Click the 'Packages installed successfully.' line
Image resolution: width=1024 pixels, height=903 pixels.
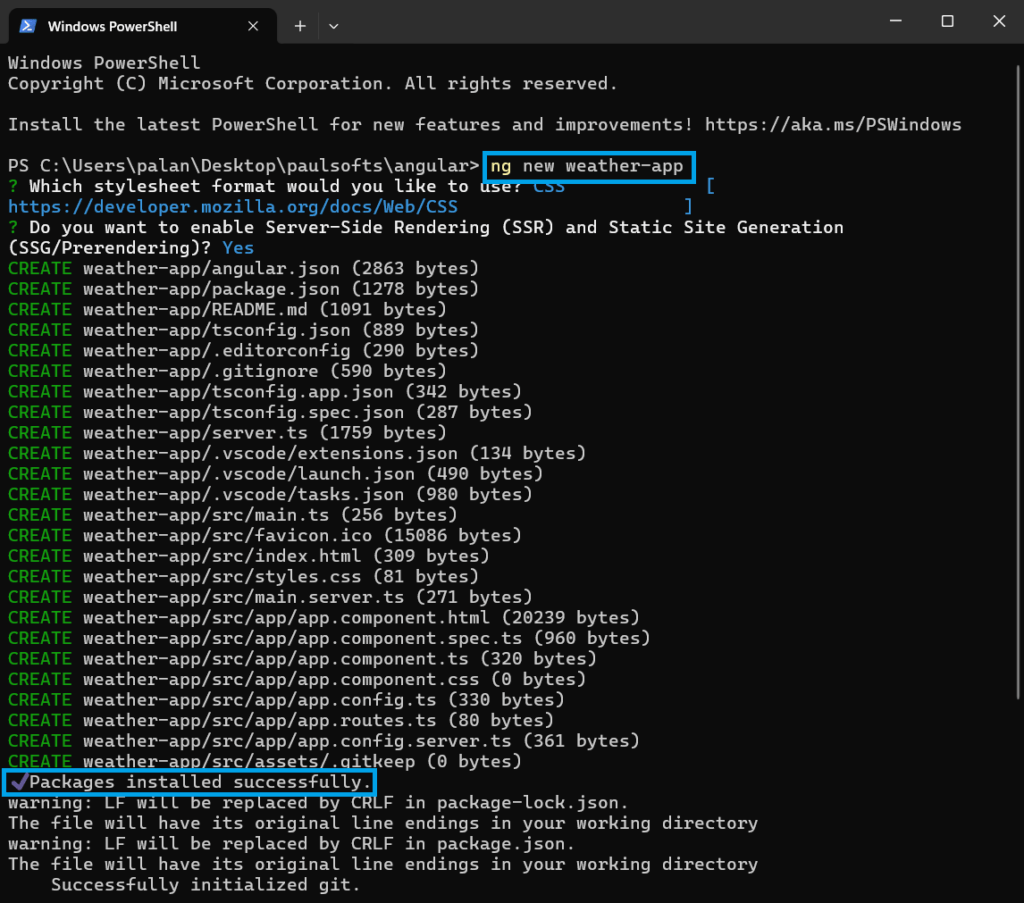(189, 782)
